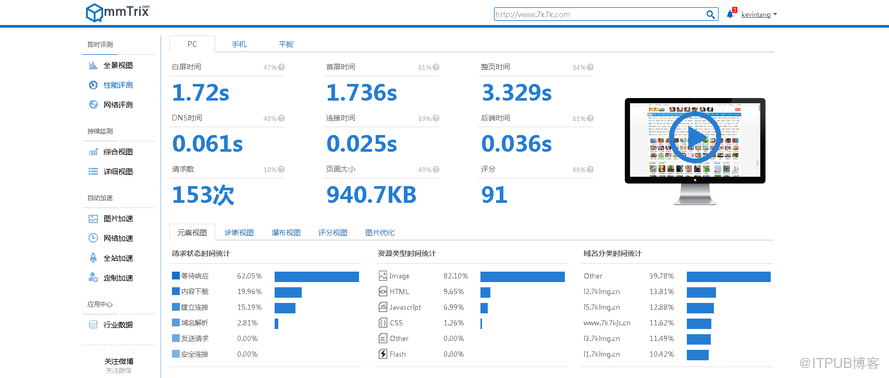Image resolution: width=889 pixels, height=378 pixels.
Task: Switch to the PC tab
Action: (192, 44)
